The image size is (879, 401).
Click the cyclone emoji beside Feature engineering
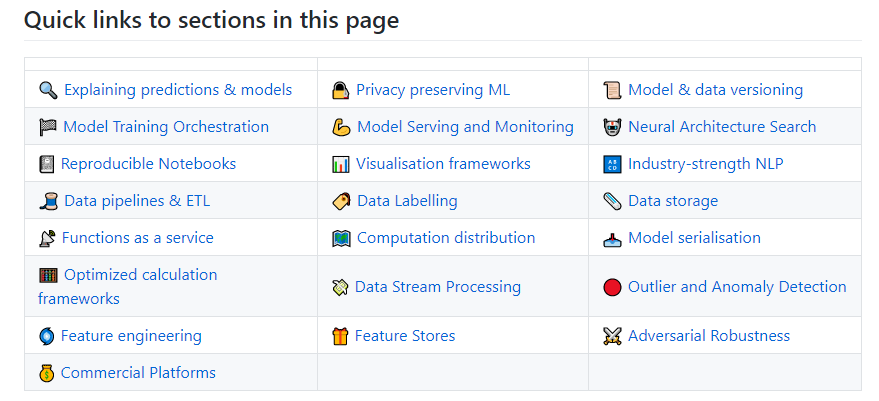click(x=47, y=337)
